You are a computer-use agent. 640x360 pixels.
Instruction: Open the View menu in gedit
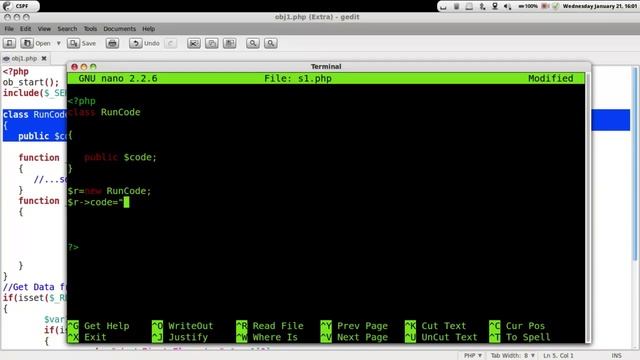44,29
